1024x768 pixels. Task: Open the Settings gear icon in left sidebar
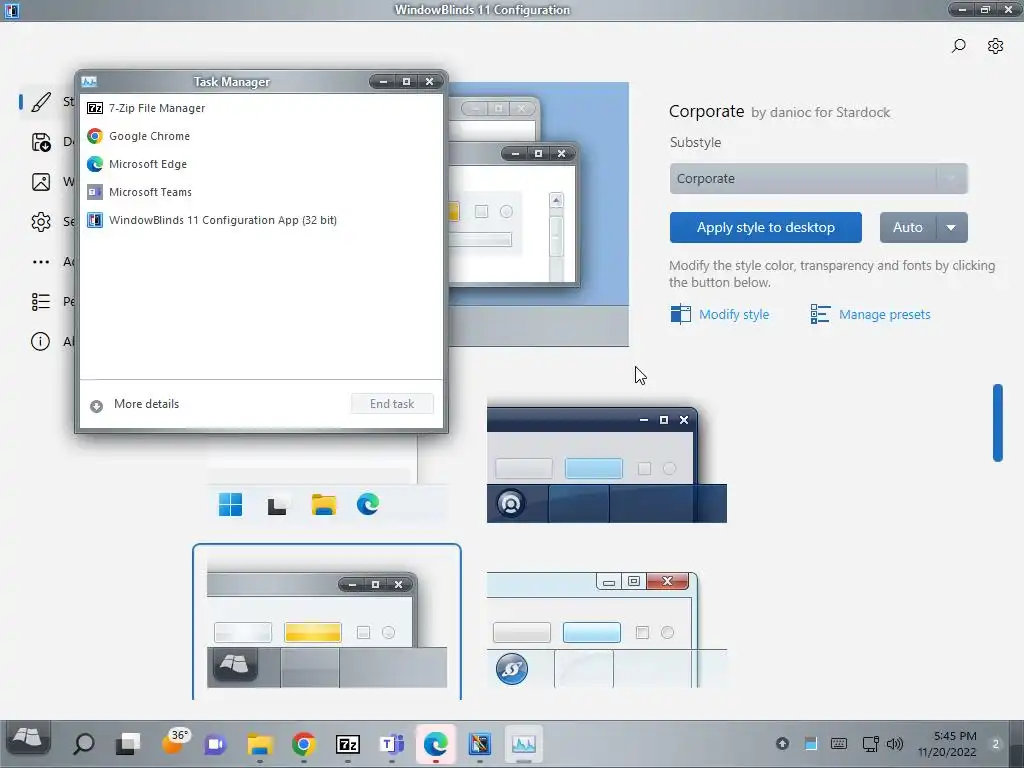click(41, 222)
